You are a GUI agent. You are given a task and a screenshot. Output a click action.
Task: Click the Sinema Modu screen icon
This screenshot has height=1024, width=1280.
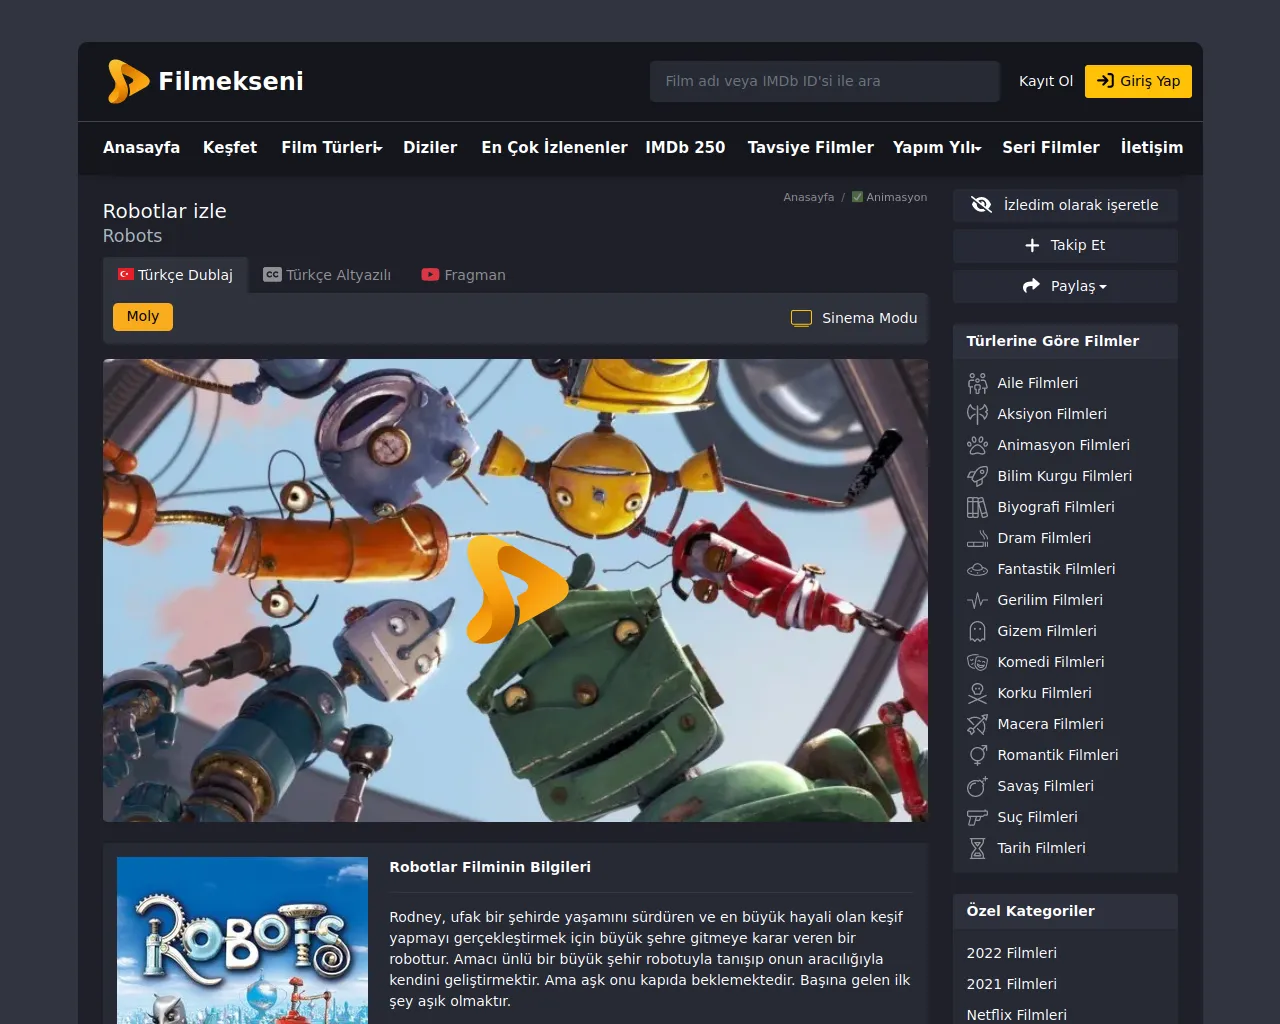801,318
